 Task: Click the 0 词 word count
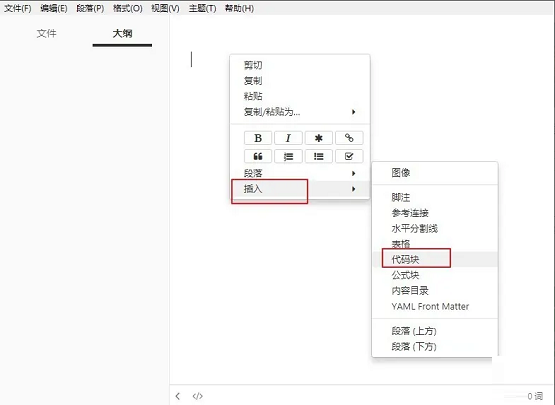(x=535, y=396)
